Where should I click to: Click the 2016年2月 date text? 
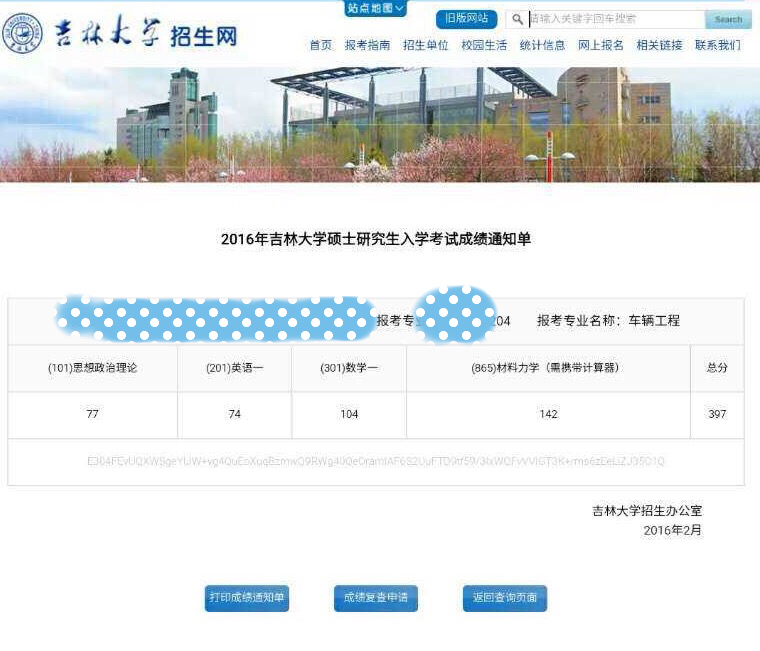click(673, 530)
